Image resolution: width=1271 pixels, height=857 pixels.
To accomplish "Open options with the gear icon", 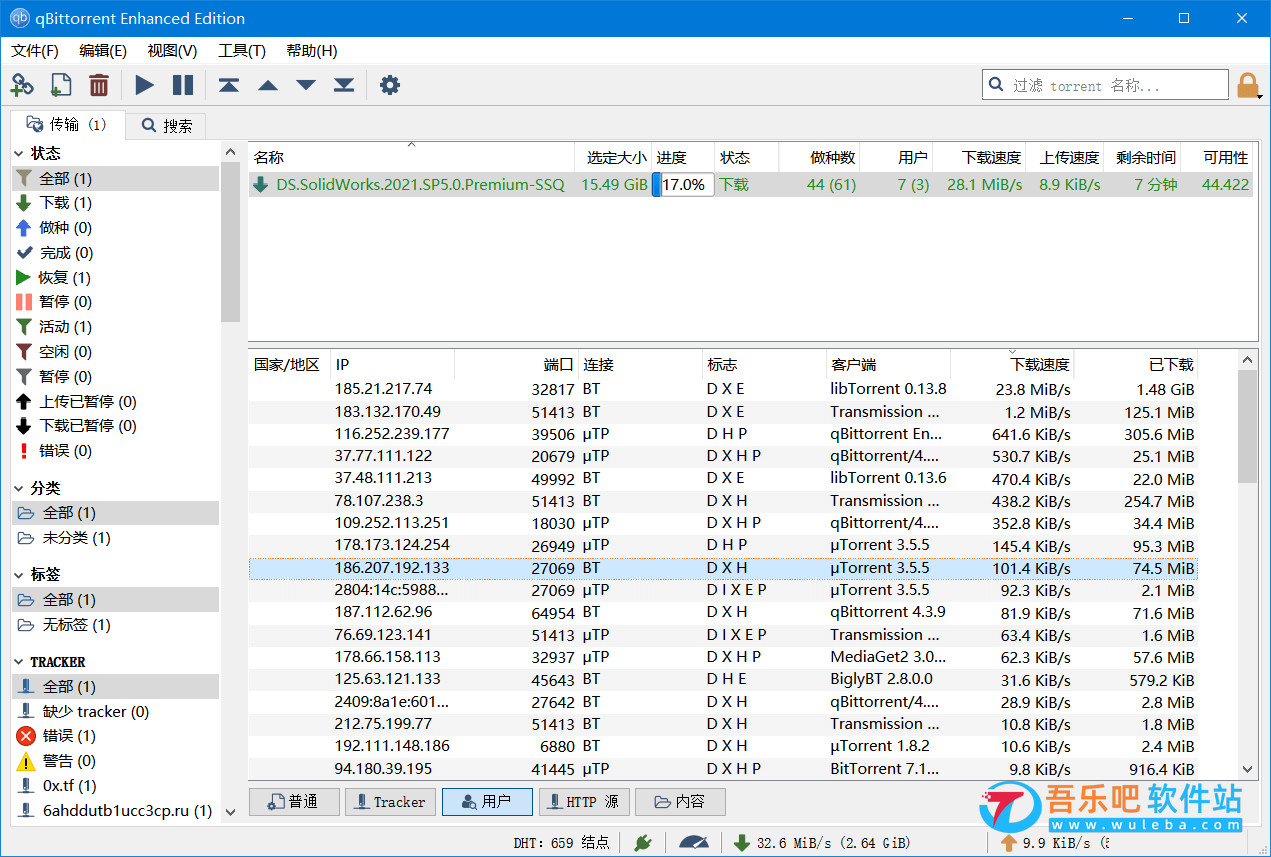I will 390,85.
